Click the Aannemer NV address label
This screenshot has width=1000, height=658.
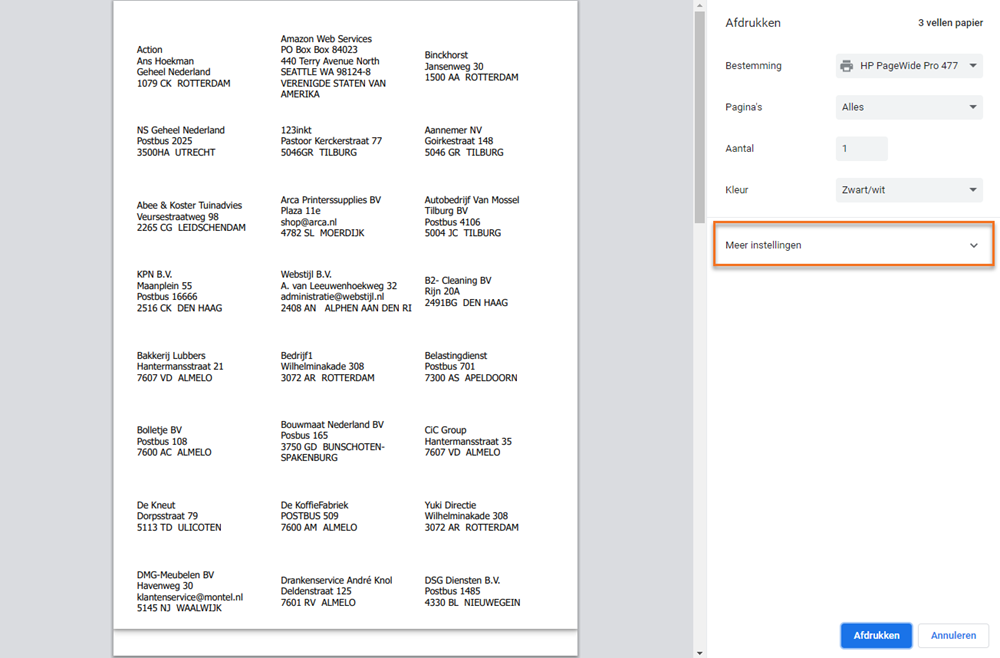pos(464,141)
